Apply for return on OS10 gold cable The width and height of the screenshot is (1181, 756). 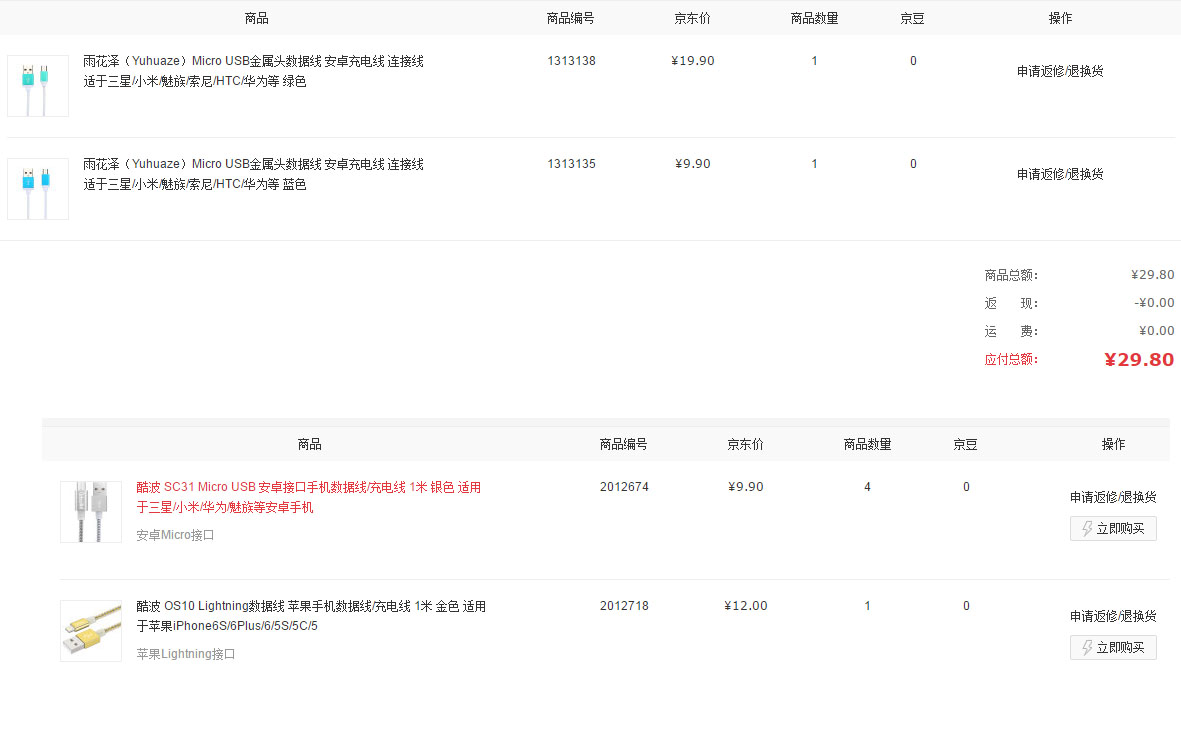pyautogui.click(x=1113, y=616)
